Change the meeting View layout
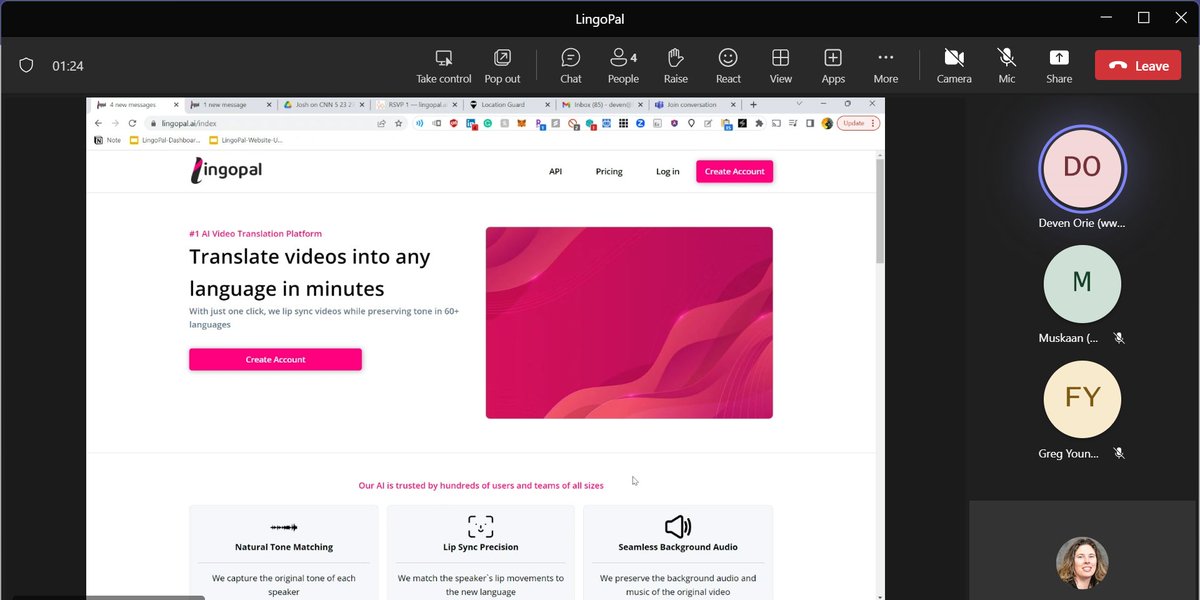 tap(781, 66)
